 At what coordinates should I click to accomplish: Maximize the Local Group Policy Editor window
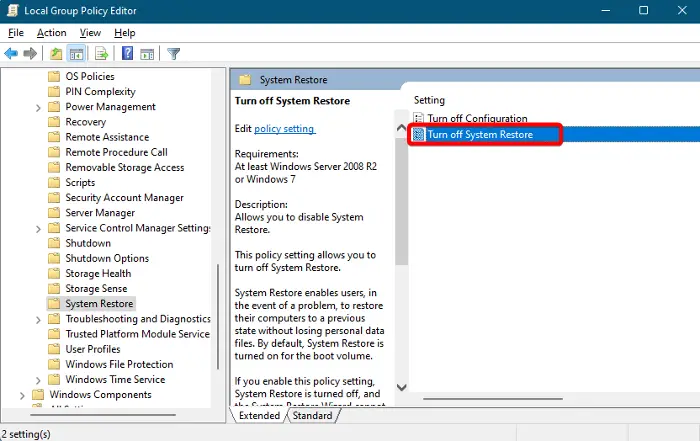click(x=643, y=10)
